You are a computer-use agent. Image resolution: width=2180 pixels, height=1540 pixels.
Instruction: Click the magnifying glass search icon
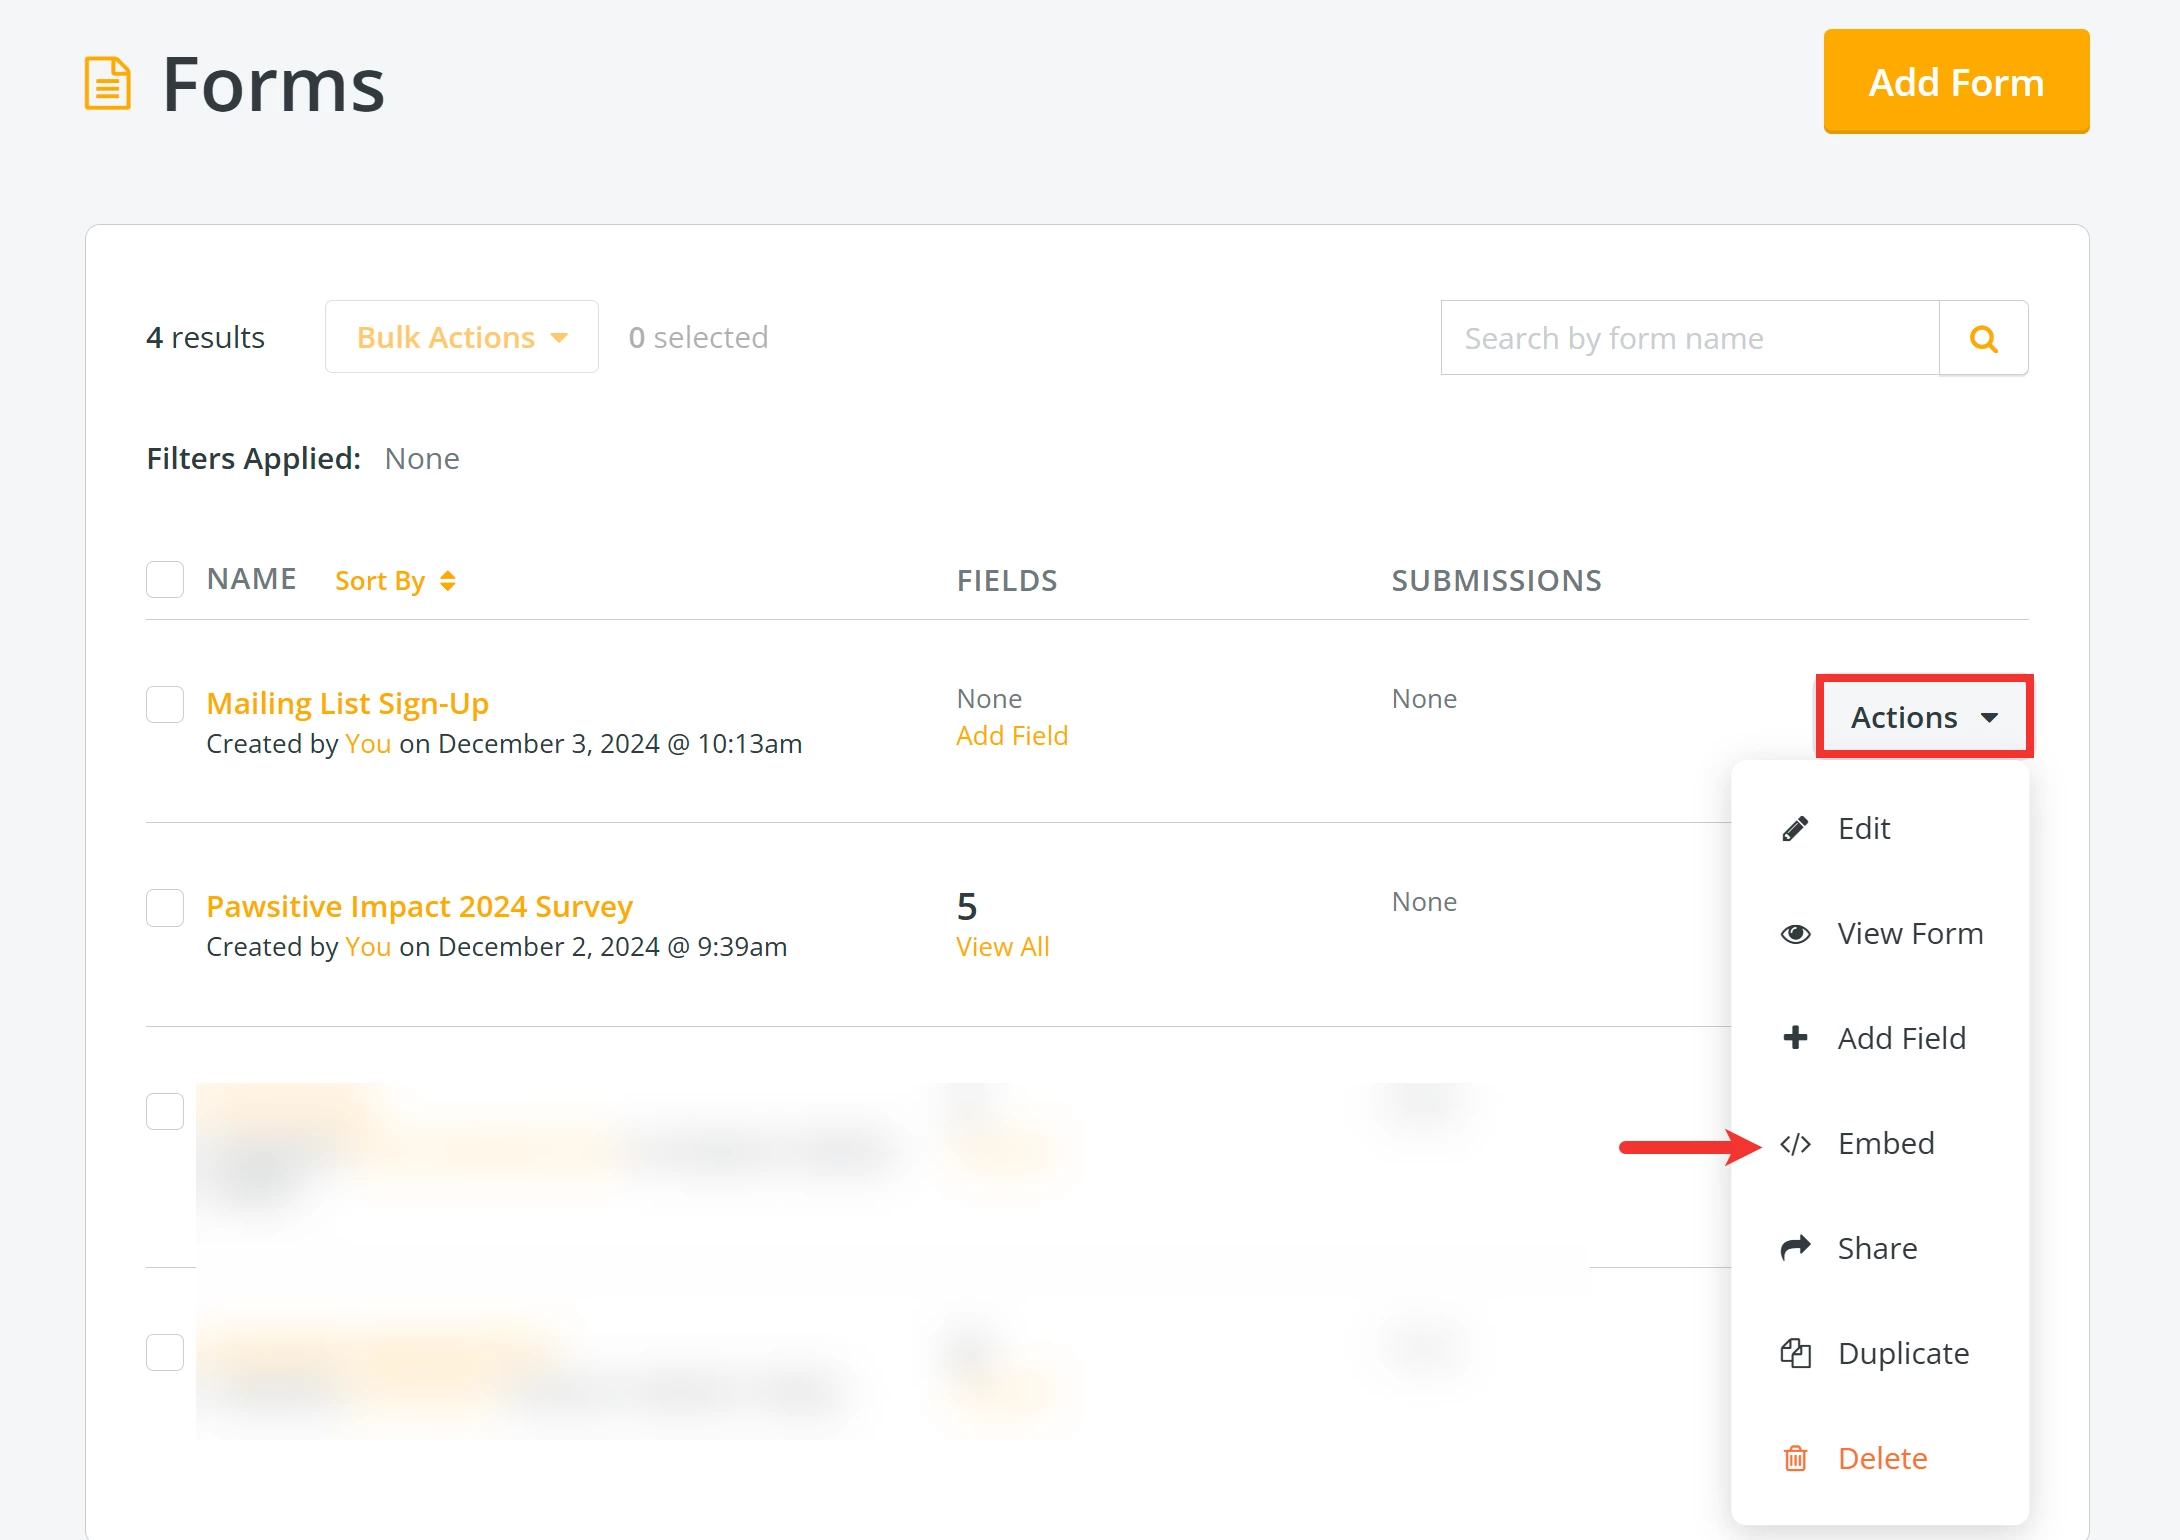(x=1983, y=339)
